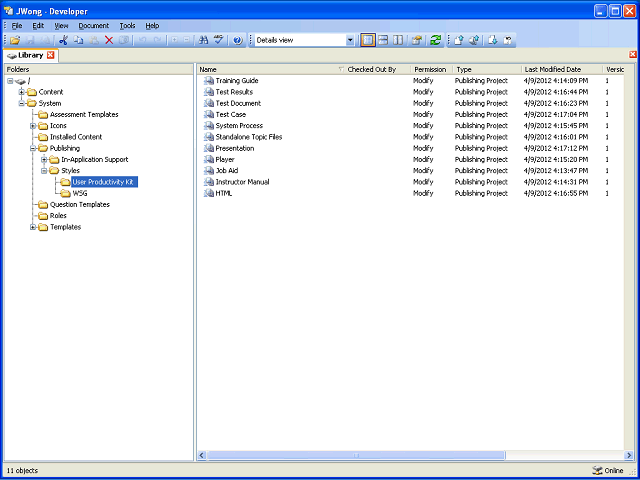The height and width of the screenshot is (480, 640).
Task: Click the Check Out down-arrow icon
Action: [x=493, y=40]
